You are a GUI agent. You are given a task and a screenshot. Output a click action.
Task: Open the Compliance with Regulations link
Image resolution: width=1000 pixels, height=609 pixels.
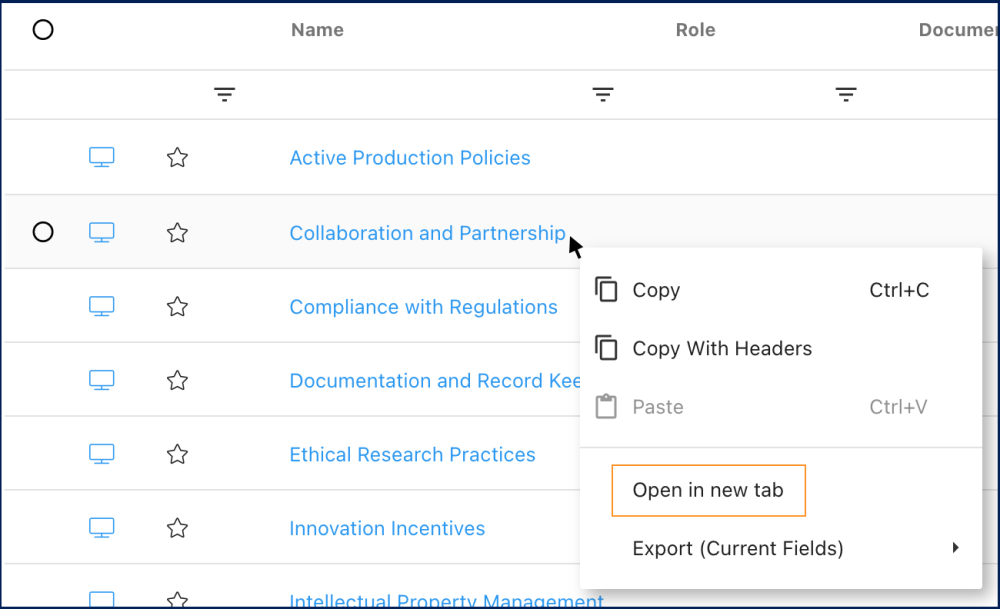[423, 307]
